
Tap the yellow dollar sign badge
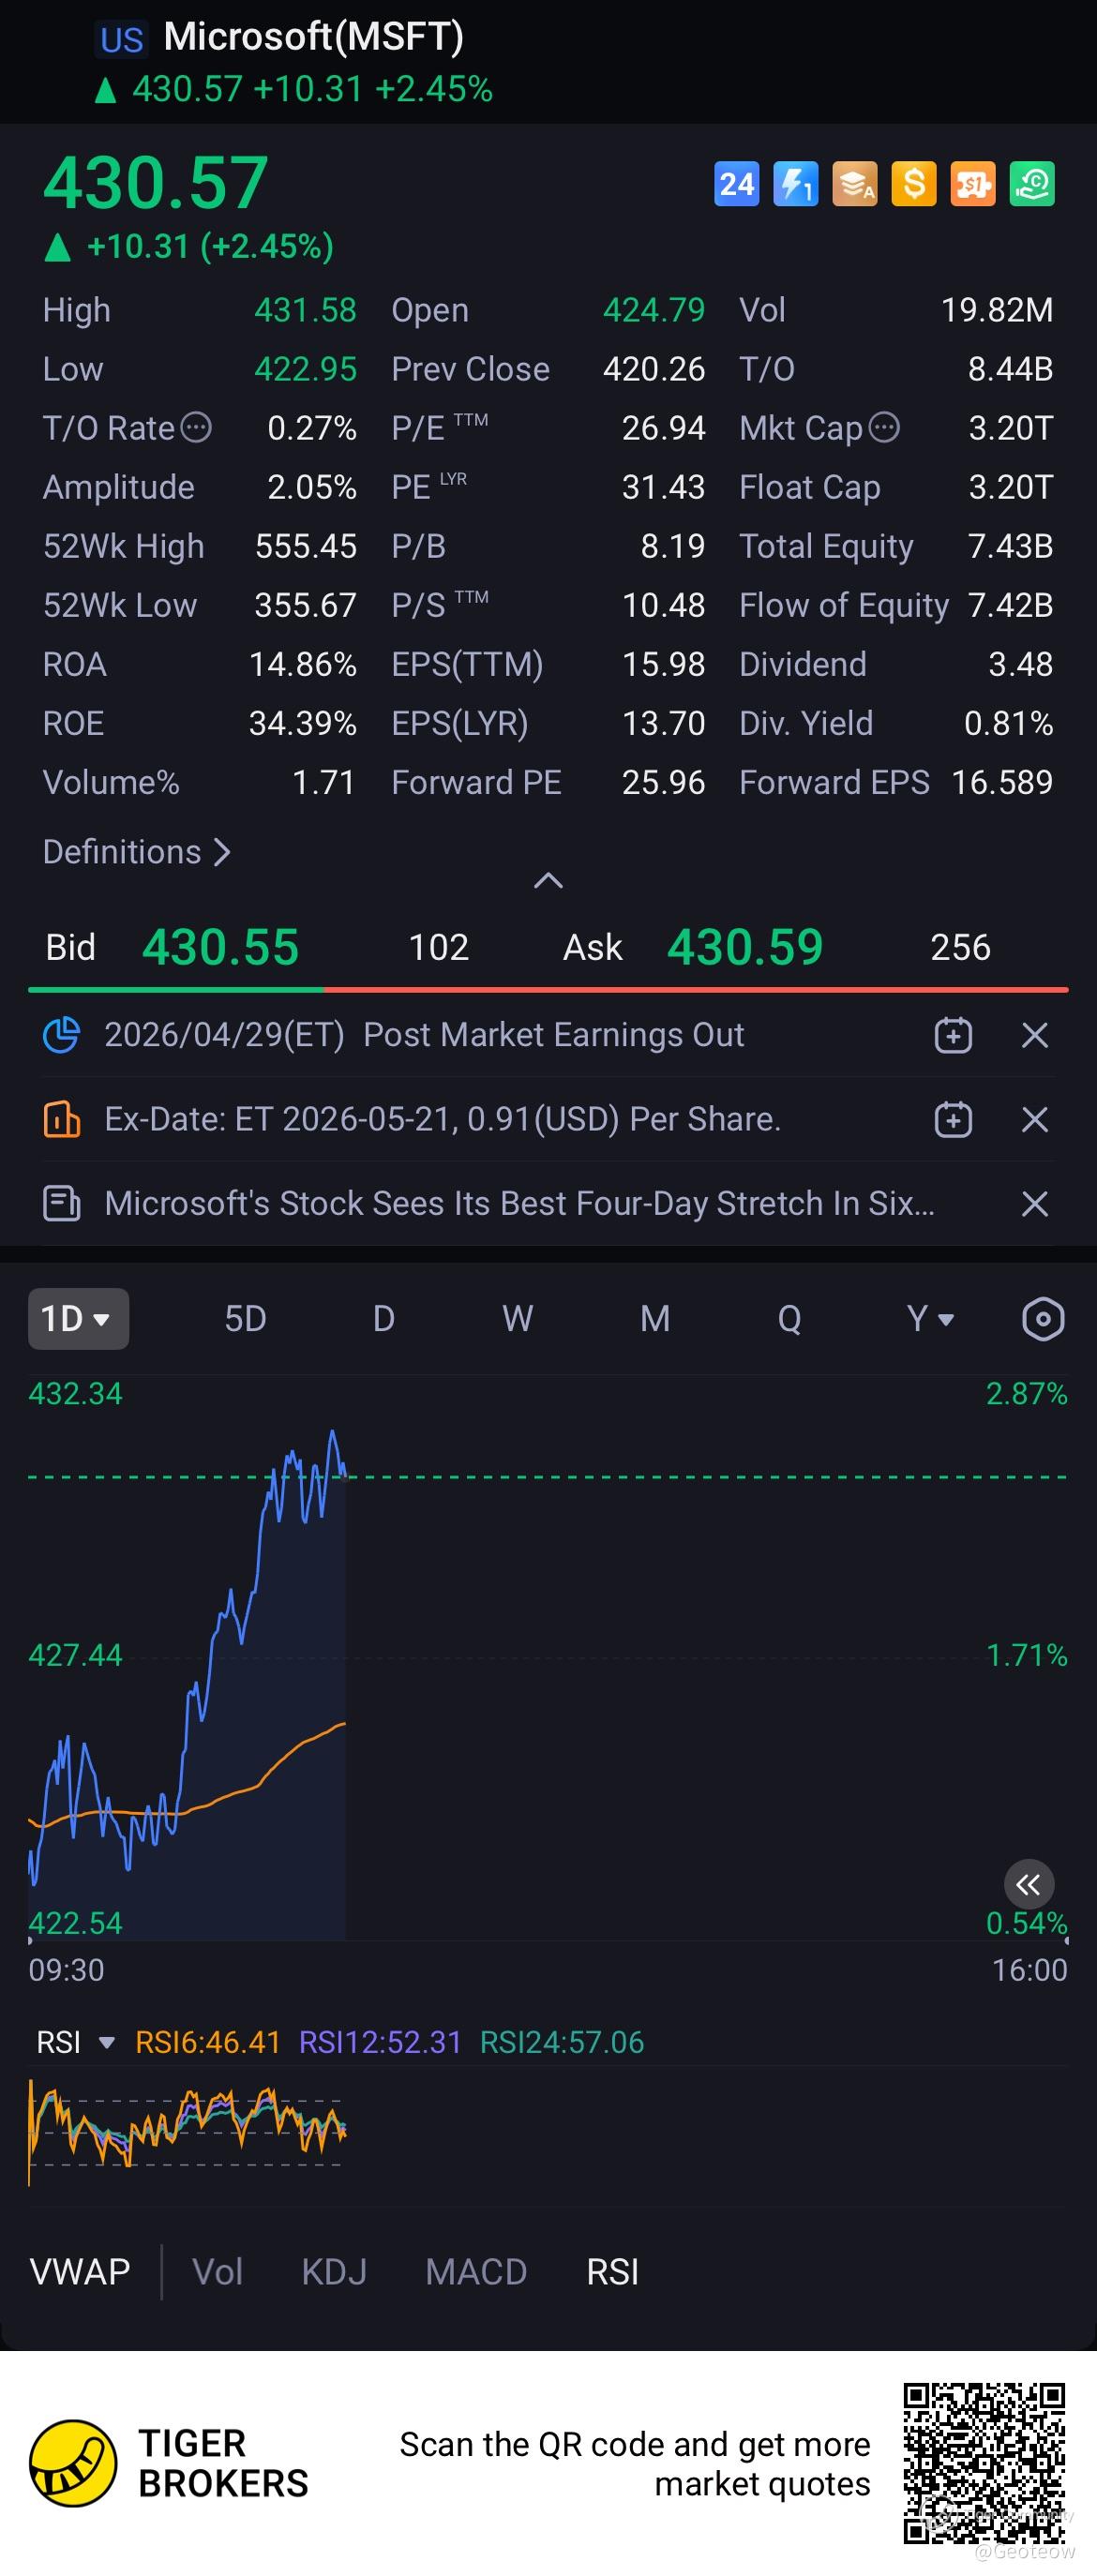pos(914,184)
